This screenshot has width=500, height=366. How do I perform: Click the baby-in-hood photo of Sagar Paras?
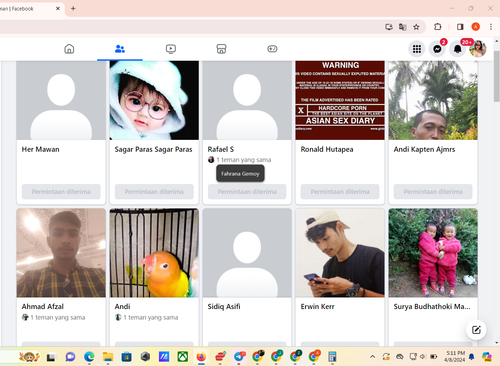coord(154,100)
